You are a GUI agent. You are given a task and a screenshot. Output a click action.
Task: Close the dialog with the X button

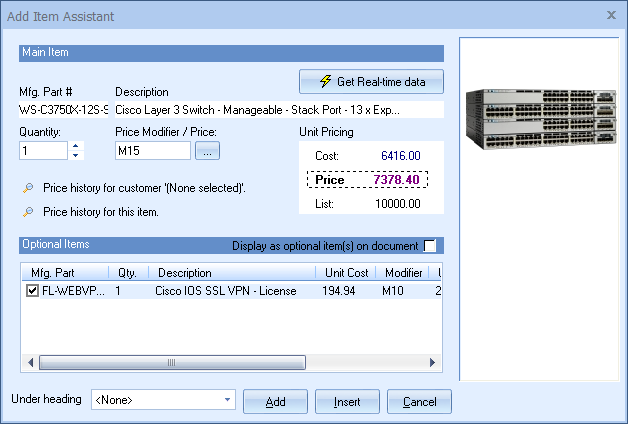611,15
